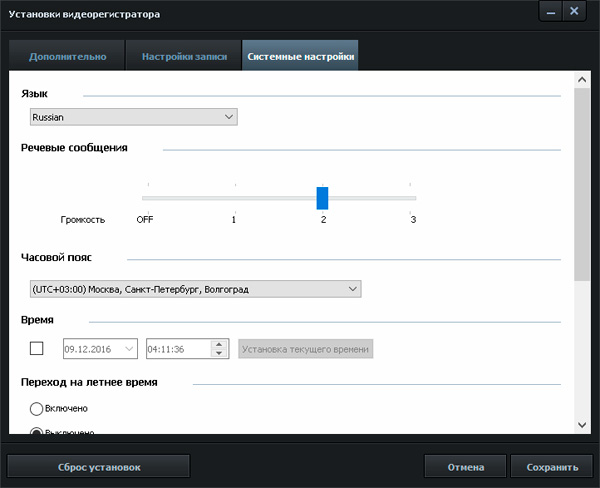Expand the Часовой пояс timezone dropdown

coord(195,289)
